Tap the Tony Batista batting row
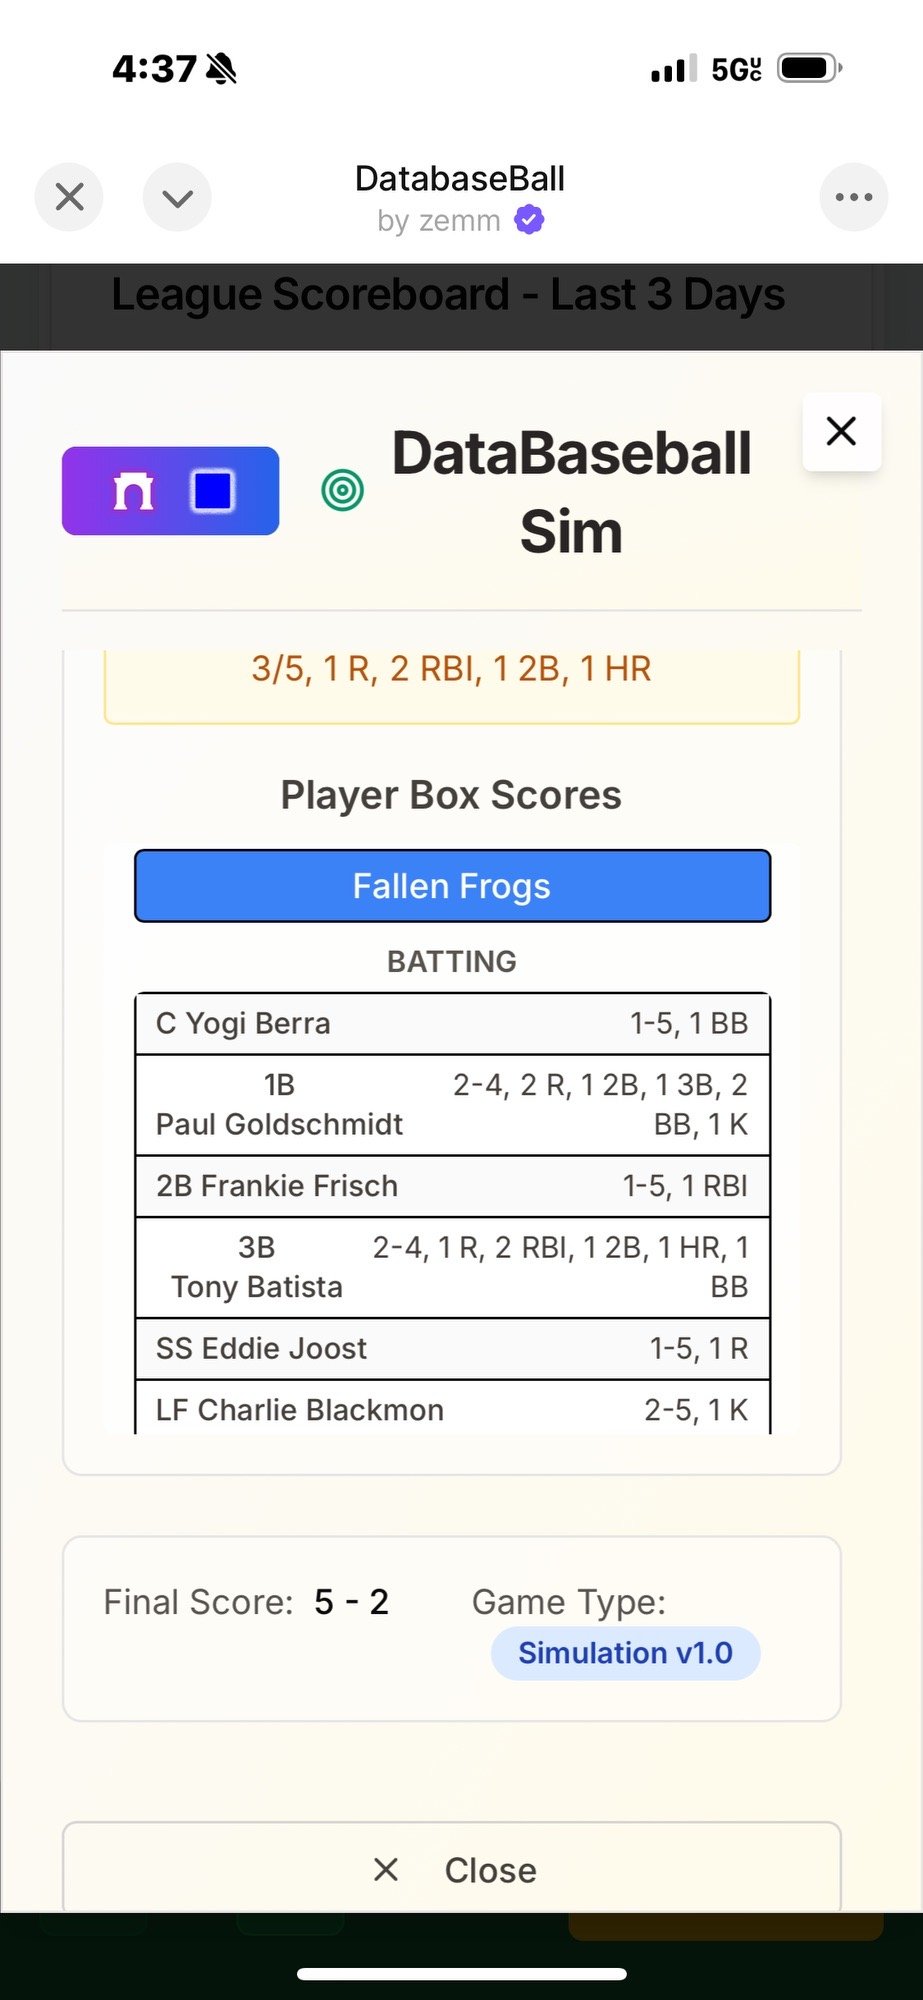923x2000 pixels. tap(452, 1267)
